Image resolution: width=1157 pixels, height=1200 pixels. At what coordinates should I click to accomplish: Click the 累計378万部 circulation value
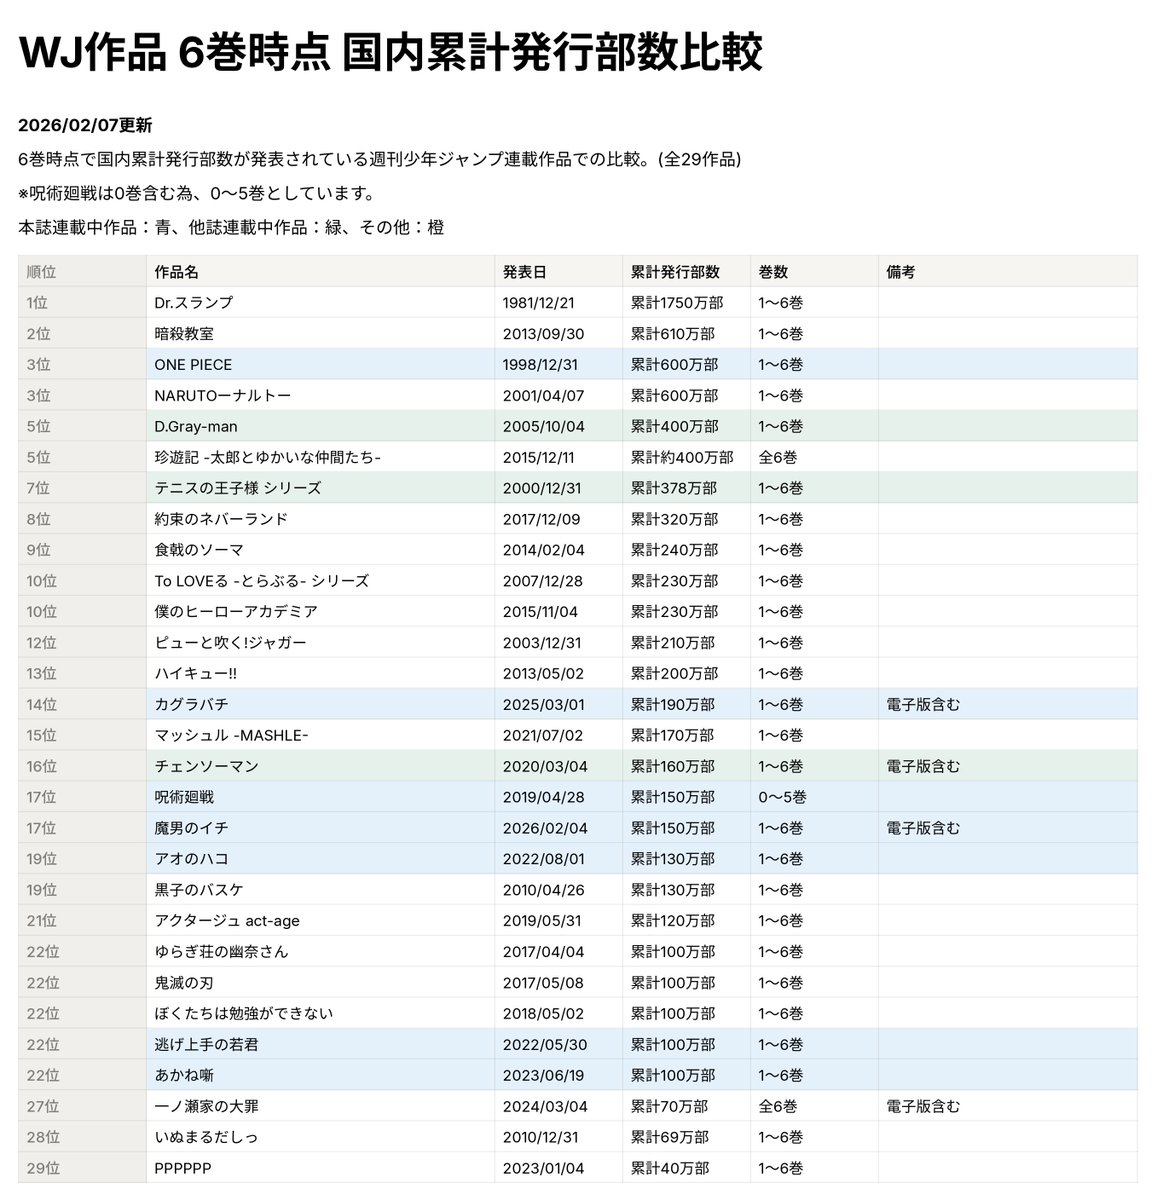click(x=674, y=489)
